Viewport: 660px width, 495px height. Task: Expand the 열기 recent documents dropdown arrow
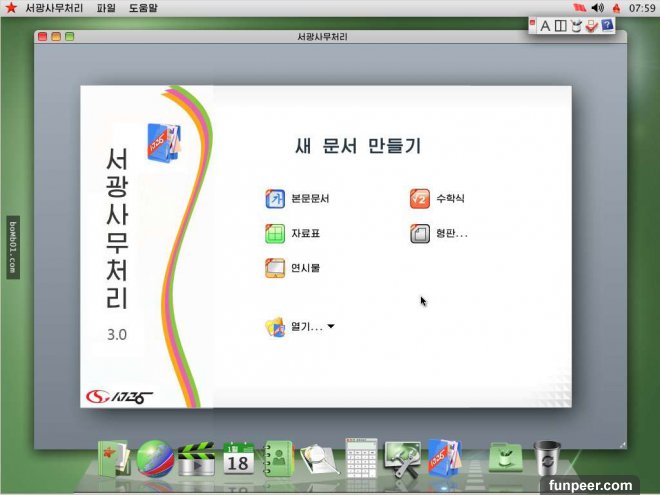(331, 327)
